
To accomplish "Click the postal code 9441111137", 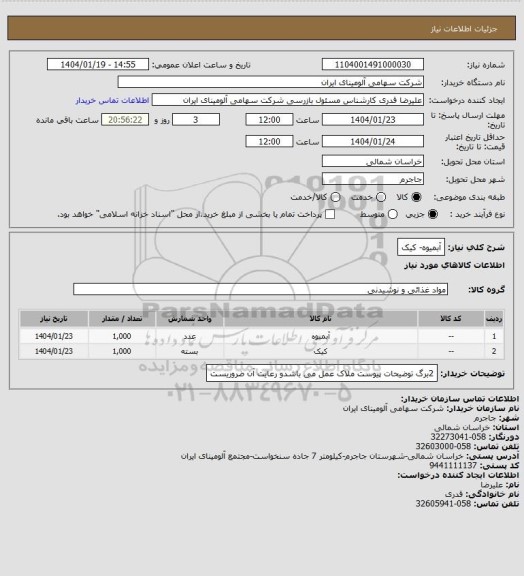I will point(453,465).
